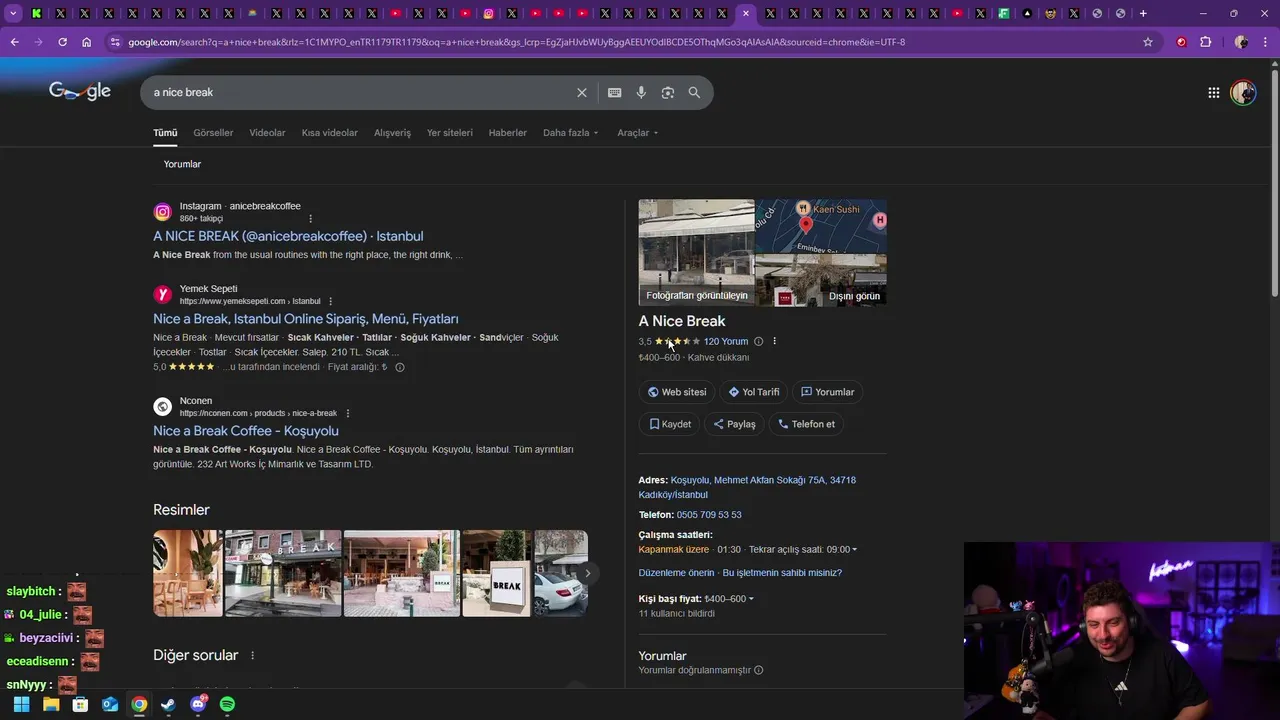Screen dimensions: 1280x720
Task: Click Düzenleme önerin link
Action: coord(676,573)
